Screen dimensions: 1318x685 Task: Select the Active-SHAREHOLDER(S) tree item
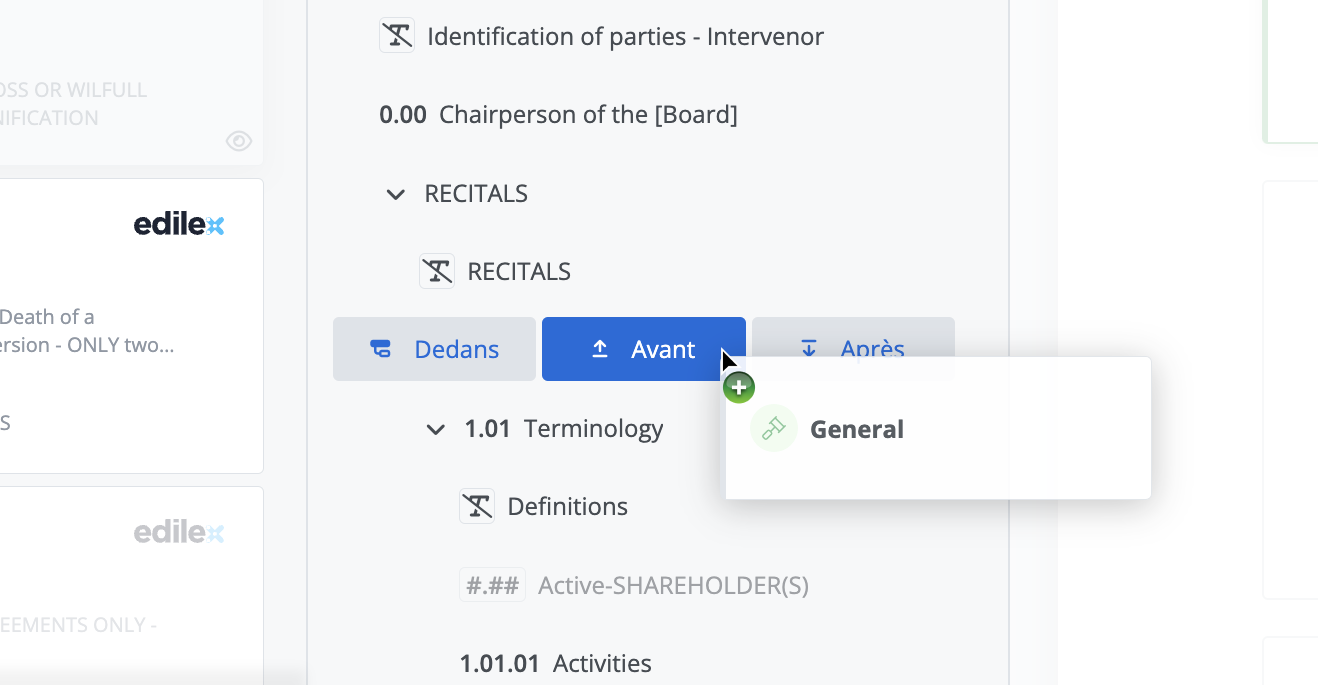pos(672,585)
